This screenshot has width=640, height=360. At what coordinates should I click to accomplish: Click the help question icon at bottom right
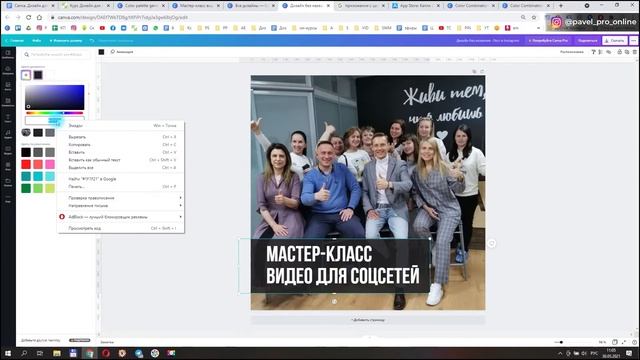tap(634, 342)
